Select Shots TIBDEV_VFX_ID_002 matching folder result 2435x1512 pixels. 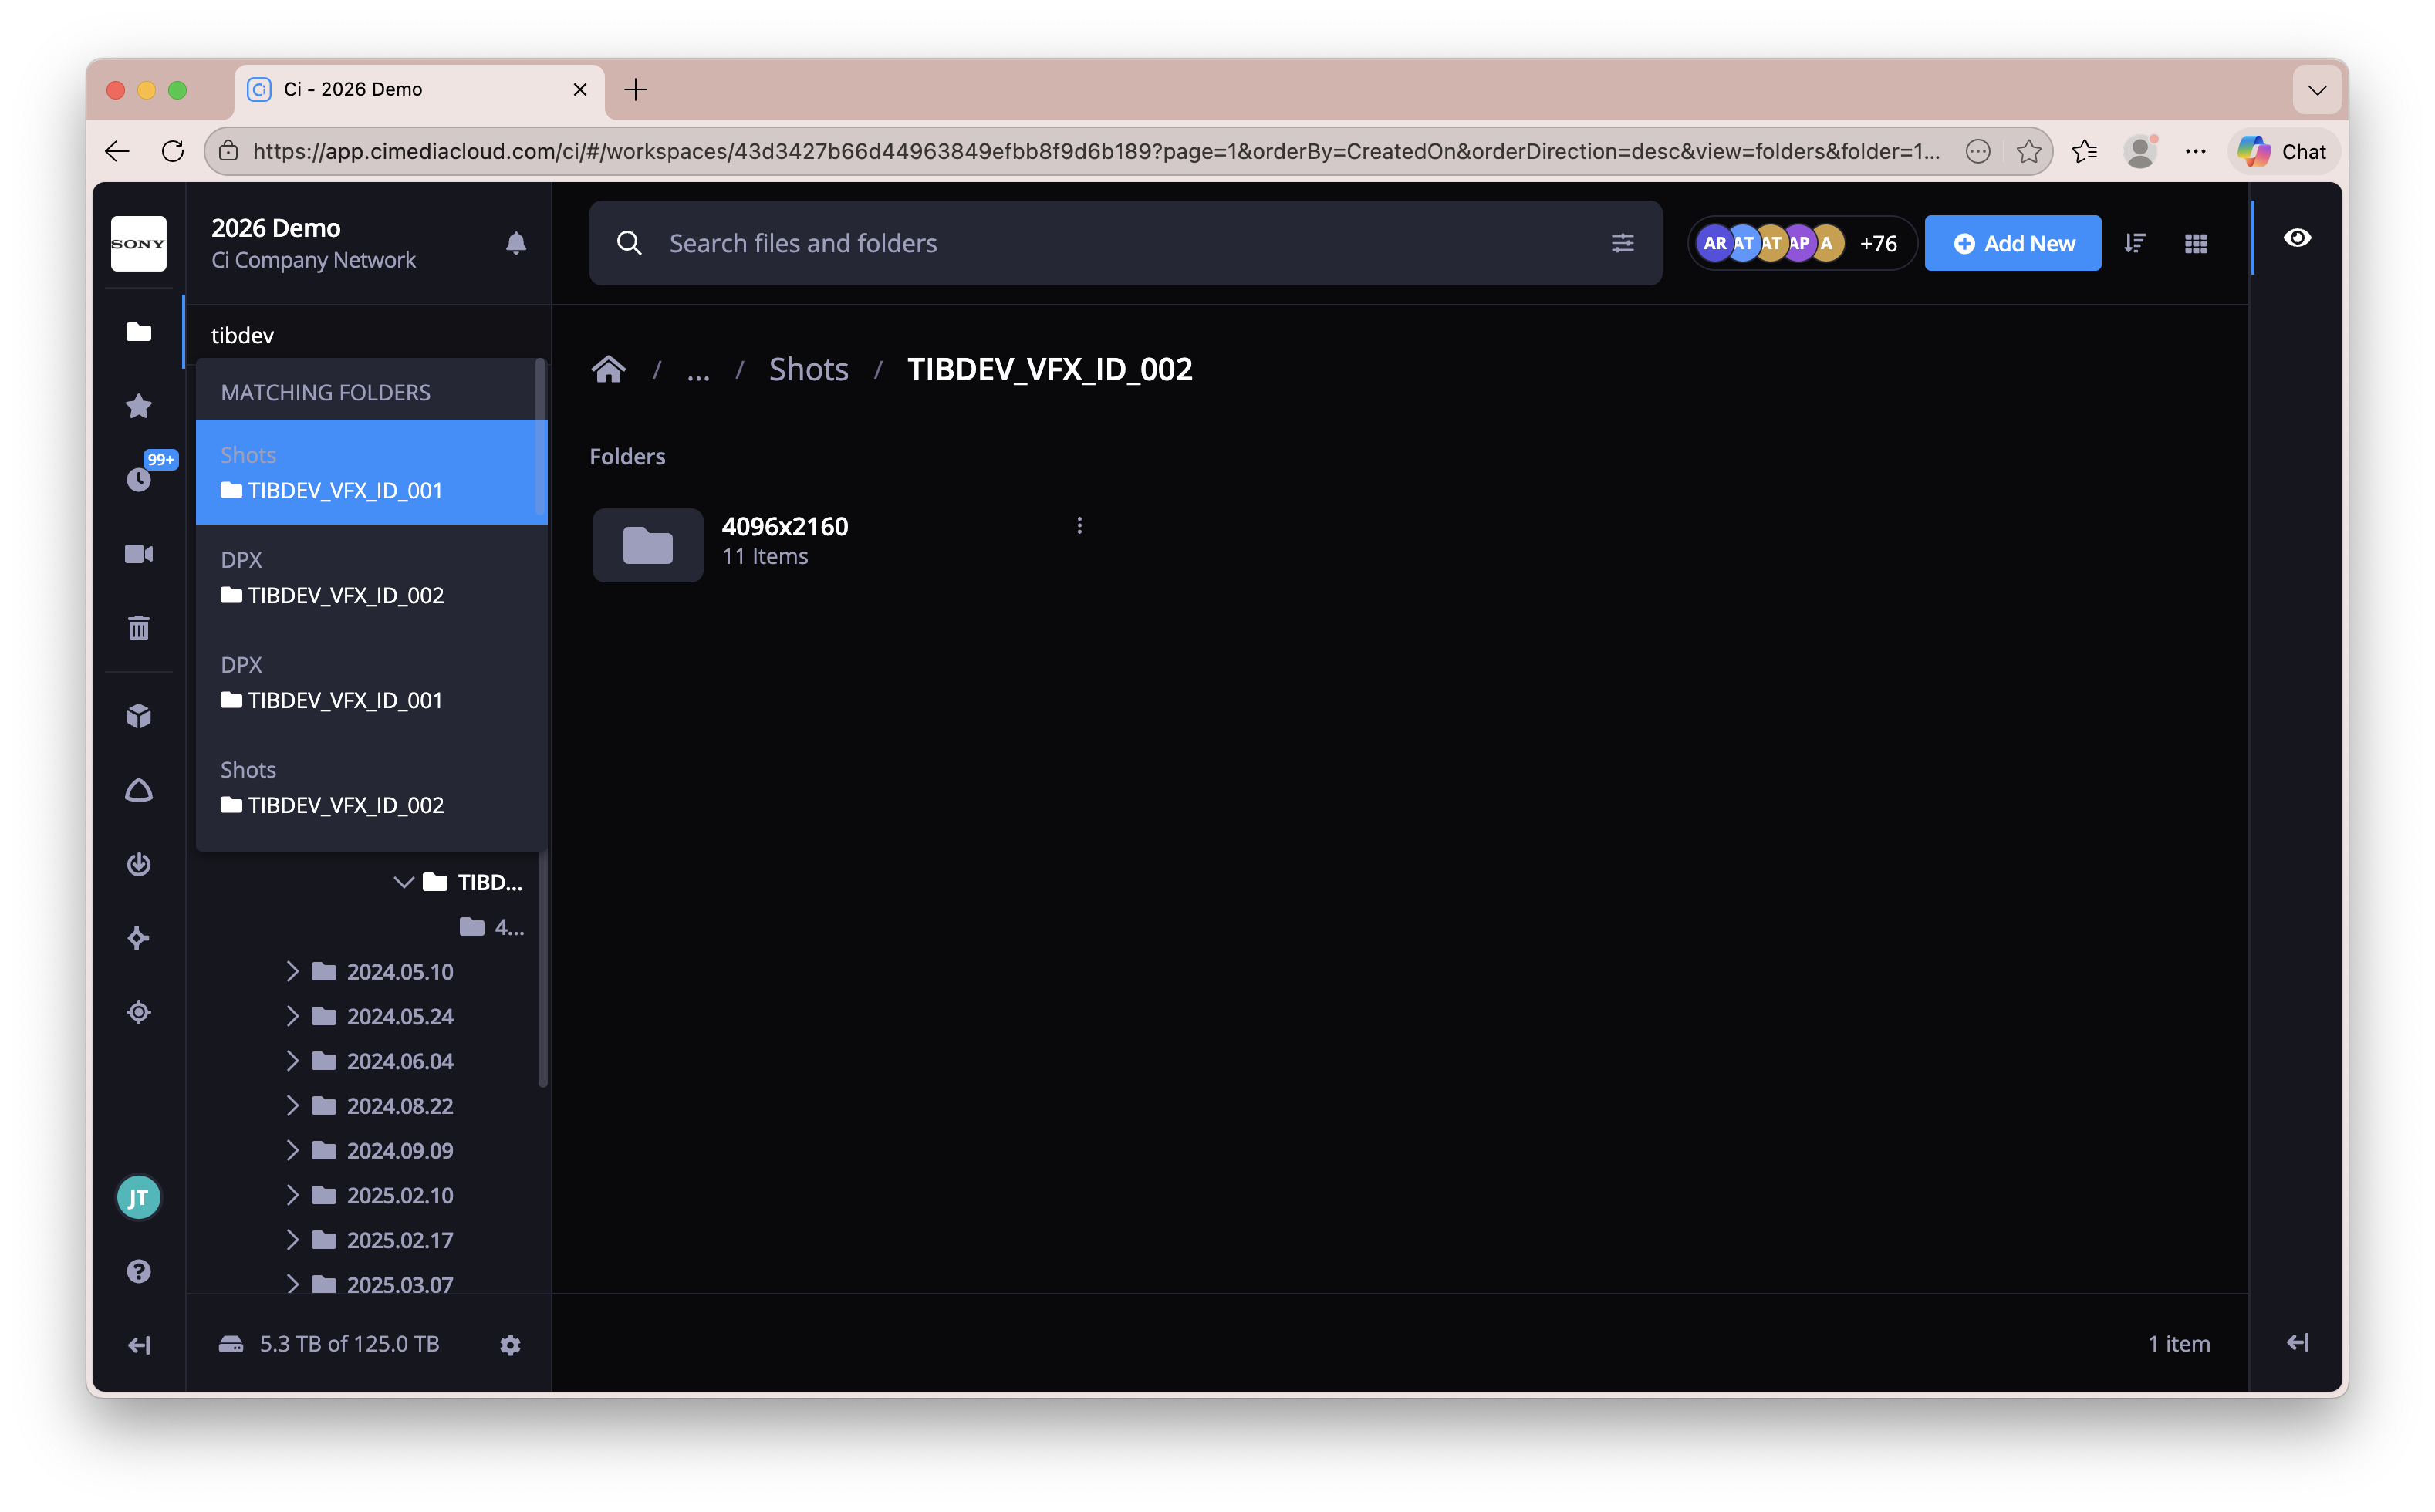click(371, 787)
